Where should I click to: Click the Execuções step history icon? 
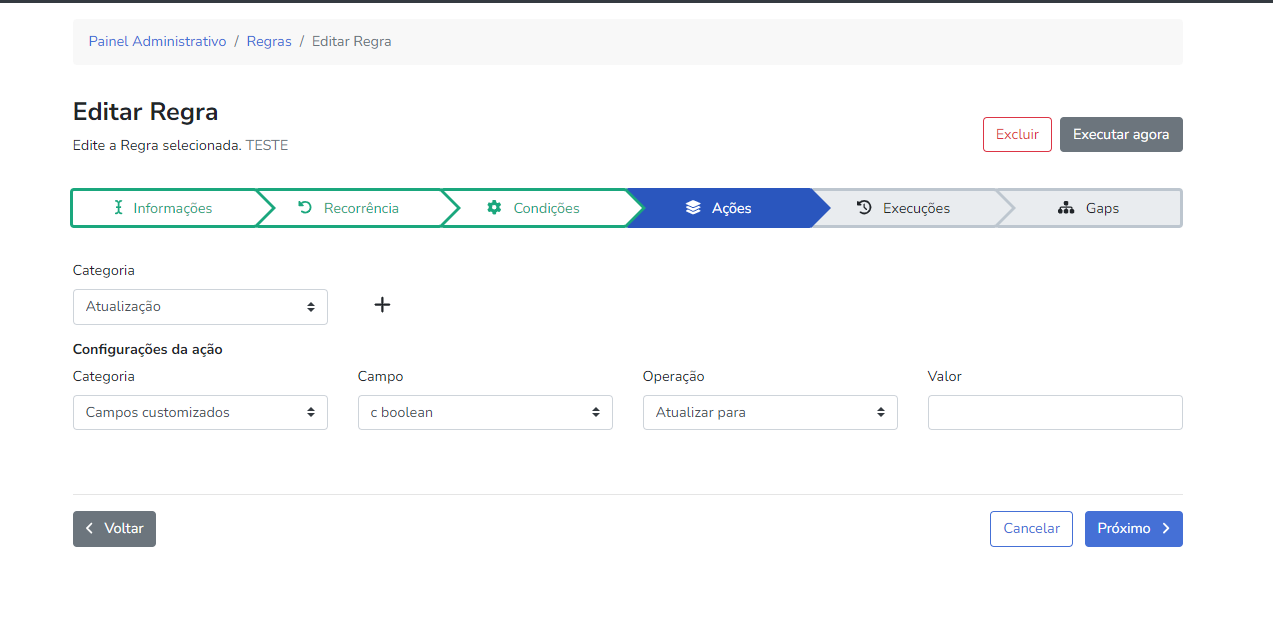coord(864,208)
